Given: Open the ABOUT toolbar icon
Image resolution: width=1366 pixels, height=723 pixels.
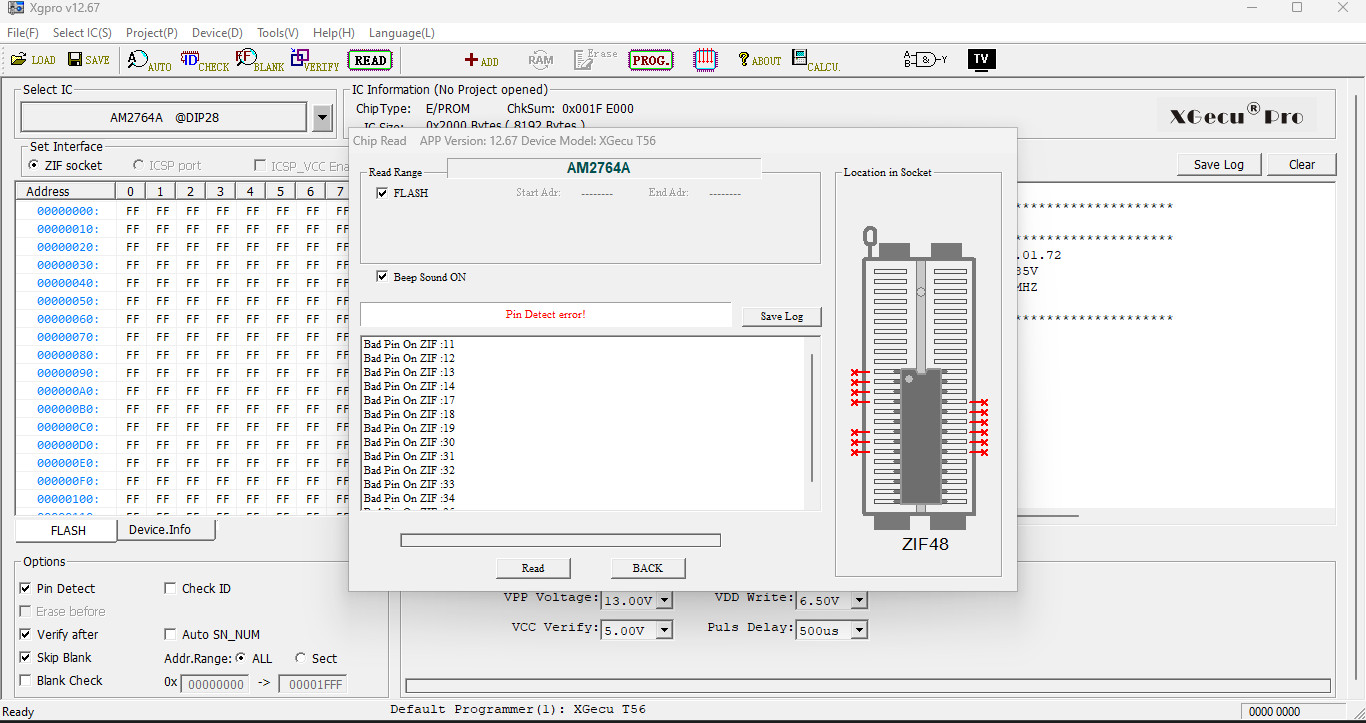Looking at the screenshot, I should tap(759, 61).
